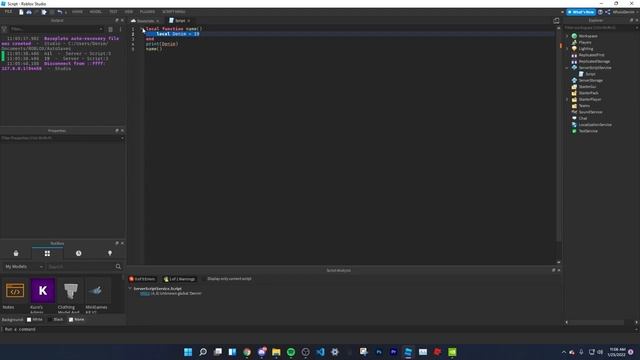Click the new file icon in quick toolbar
Screen dimensions: 640x360
(x=21, y=12)
